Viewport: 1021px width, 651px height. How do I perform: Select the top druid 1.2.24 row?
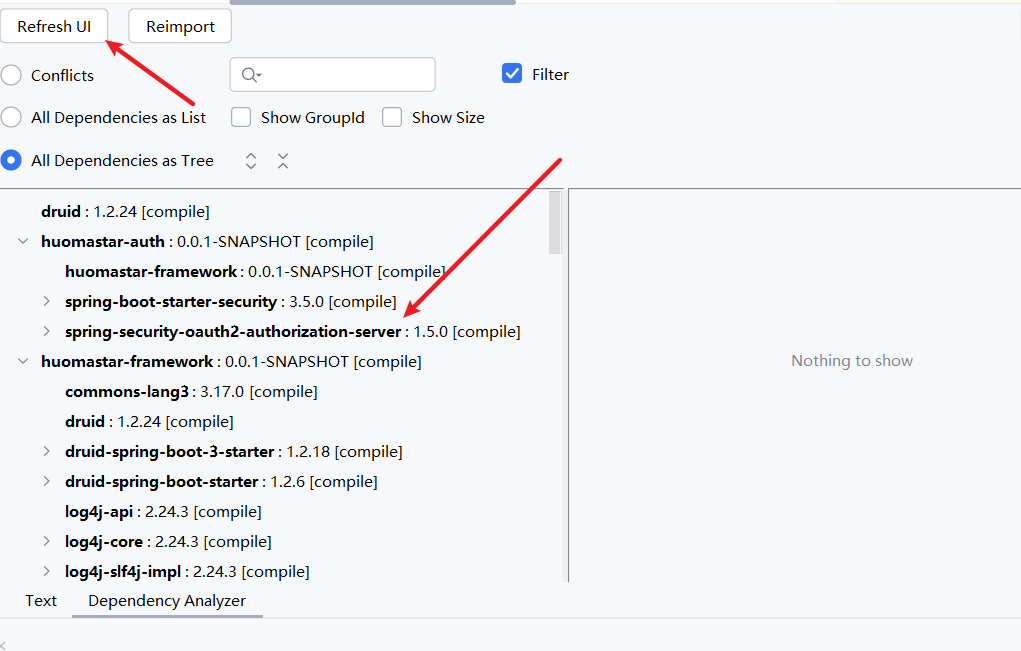point(125,212)
